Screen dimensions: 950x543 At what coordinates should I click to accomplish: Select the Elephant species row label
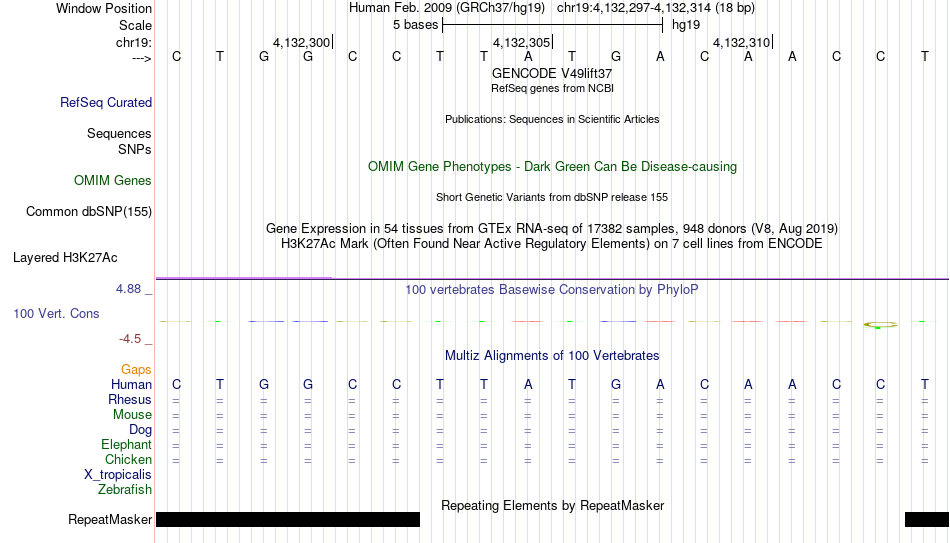(126, 444)
